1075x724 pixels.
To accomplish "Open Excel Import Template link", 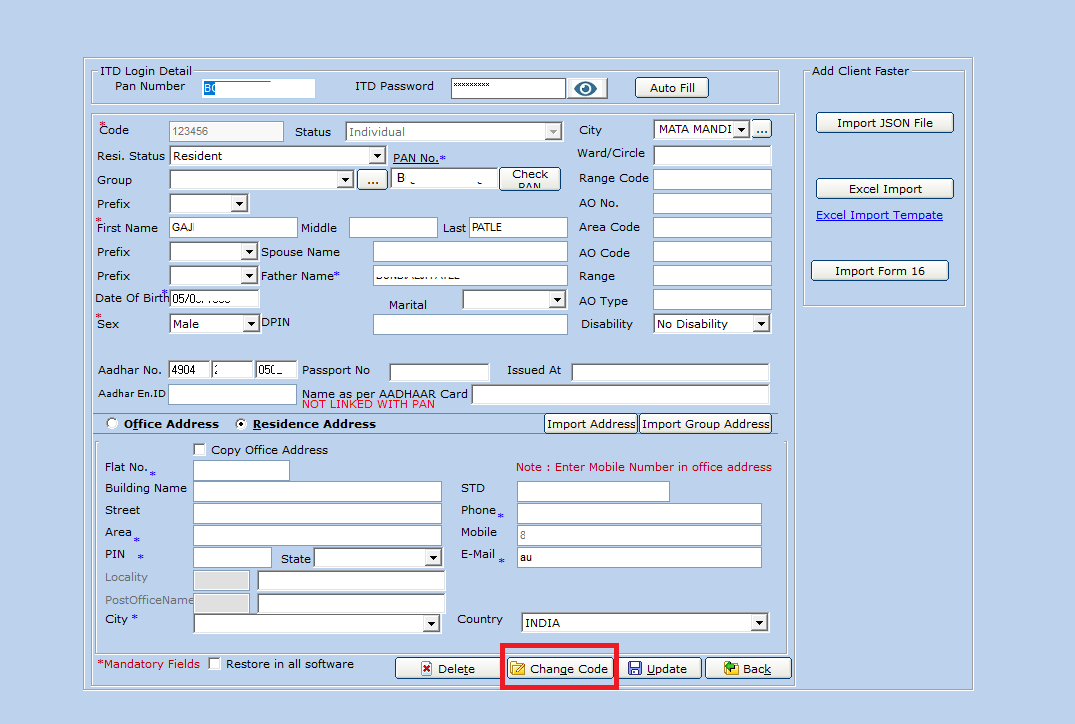I will [879, 215].
